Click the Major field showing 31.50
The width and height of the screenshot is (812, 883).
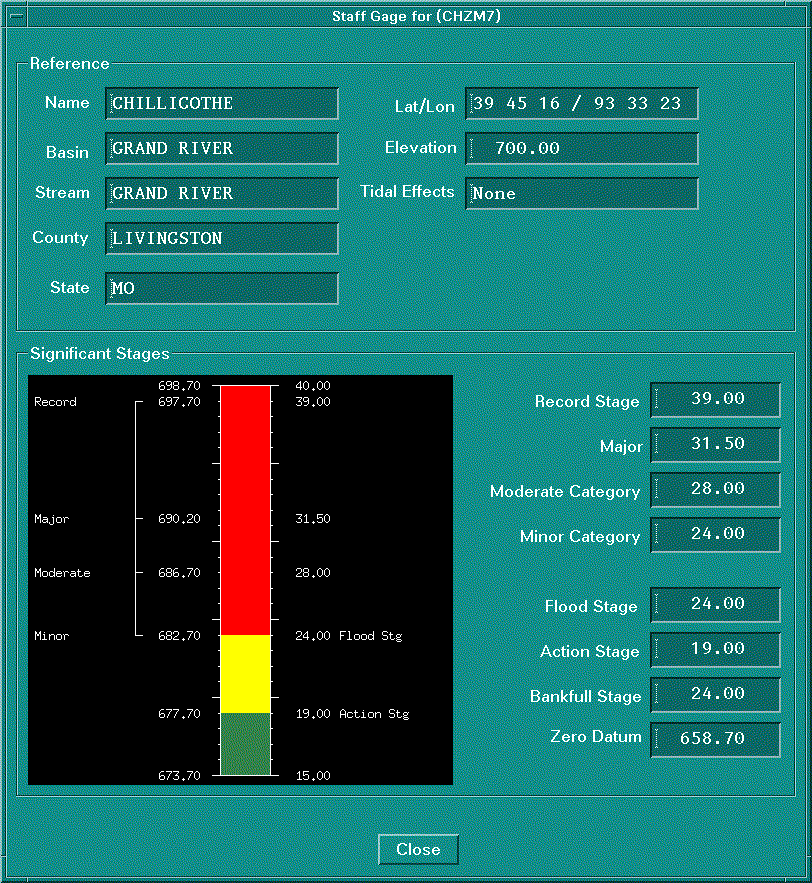click(715, 444)
